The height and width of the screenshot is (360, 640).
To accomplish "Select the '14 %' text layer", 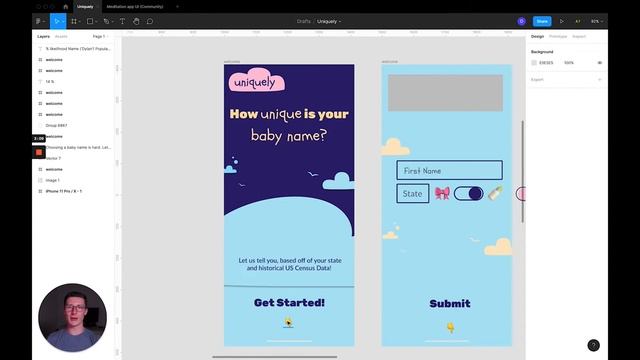I will (x=50, y=82).
